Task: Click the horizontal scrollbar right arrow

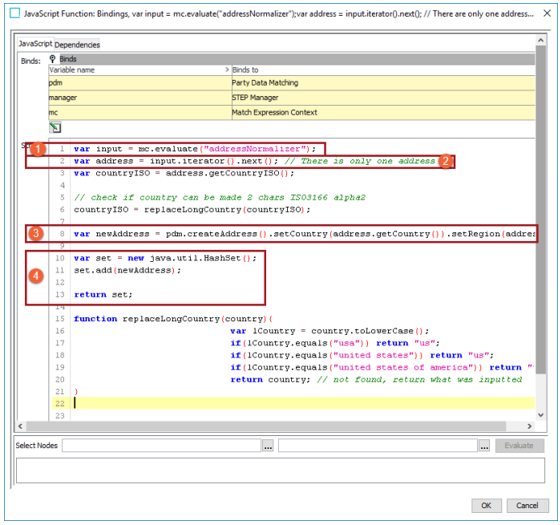Action: 530,426
